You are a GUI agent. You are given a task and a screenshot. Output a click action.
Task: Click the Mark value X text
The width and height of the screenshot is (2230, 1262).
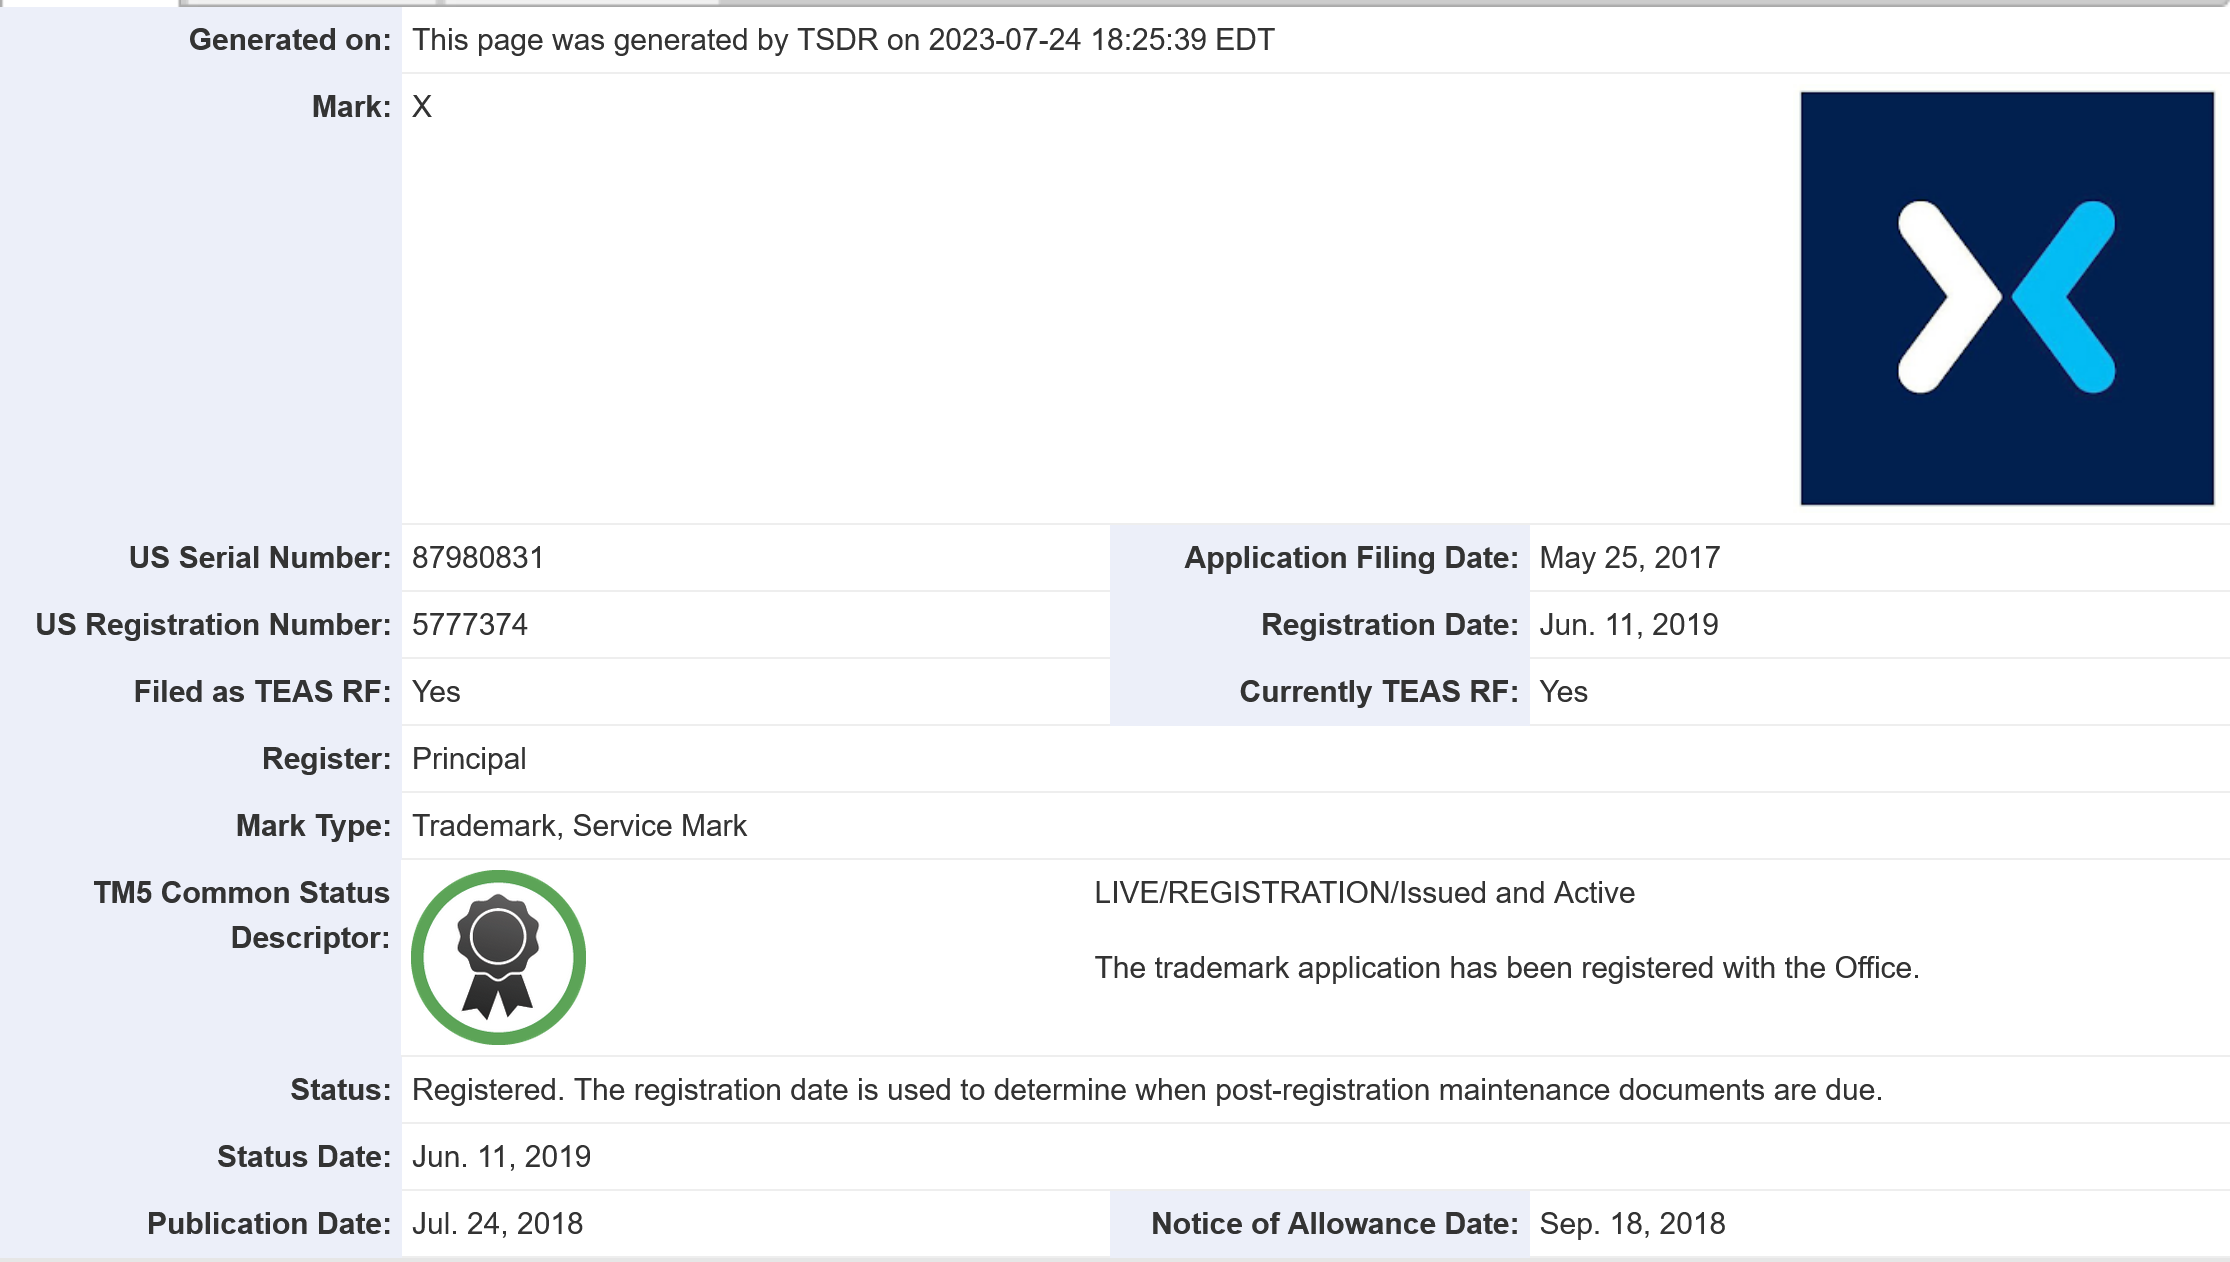[x=422, y=107]
